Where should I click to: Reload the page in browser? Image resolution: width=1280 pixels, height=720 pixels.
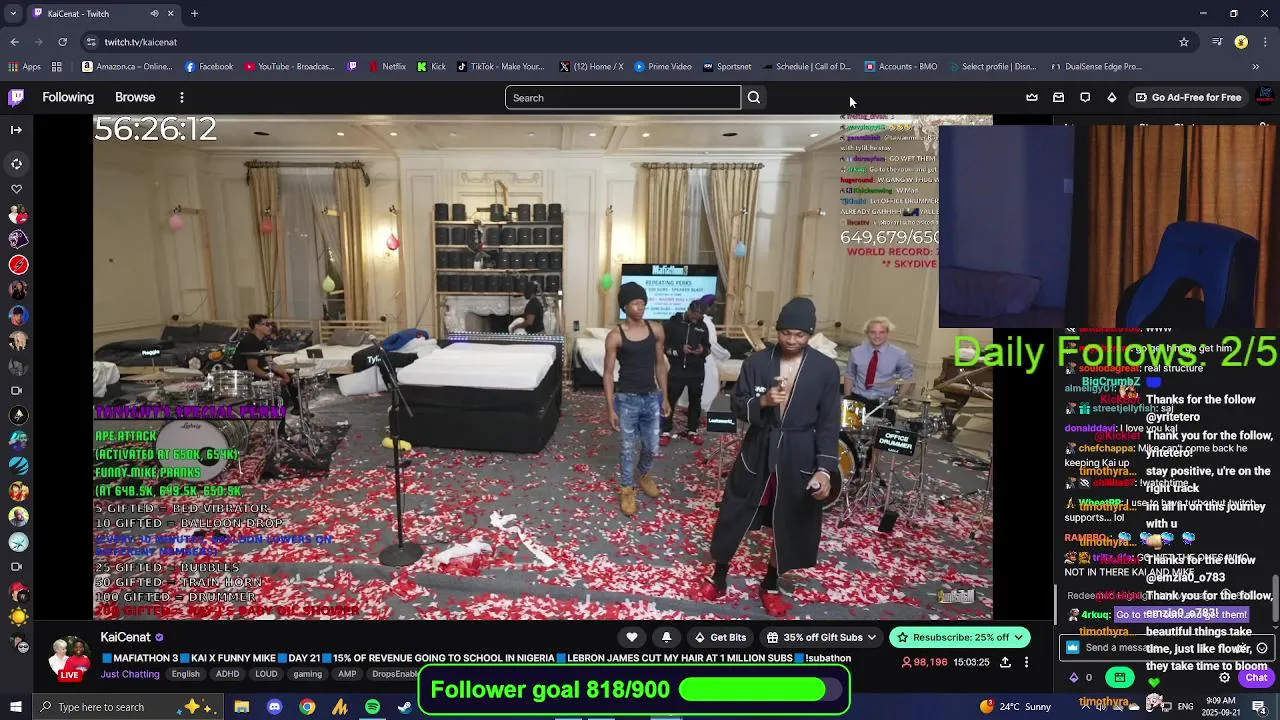[62, 42]
